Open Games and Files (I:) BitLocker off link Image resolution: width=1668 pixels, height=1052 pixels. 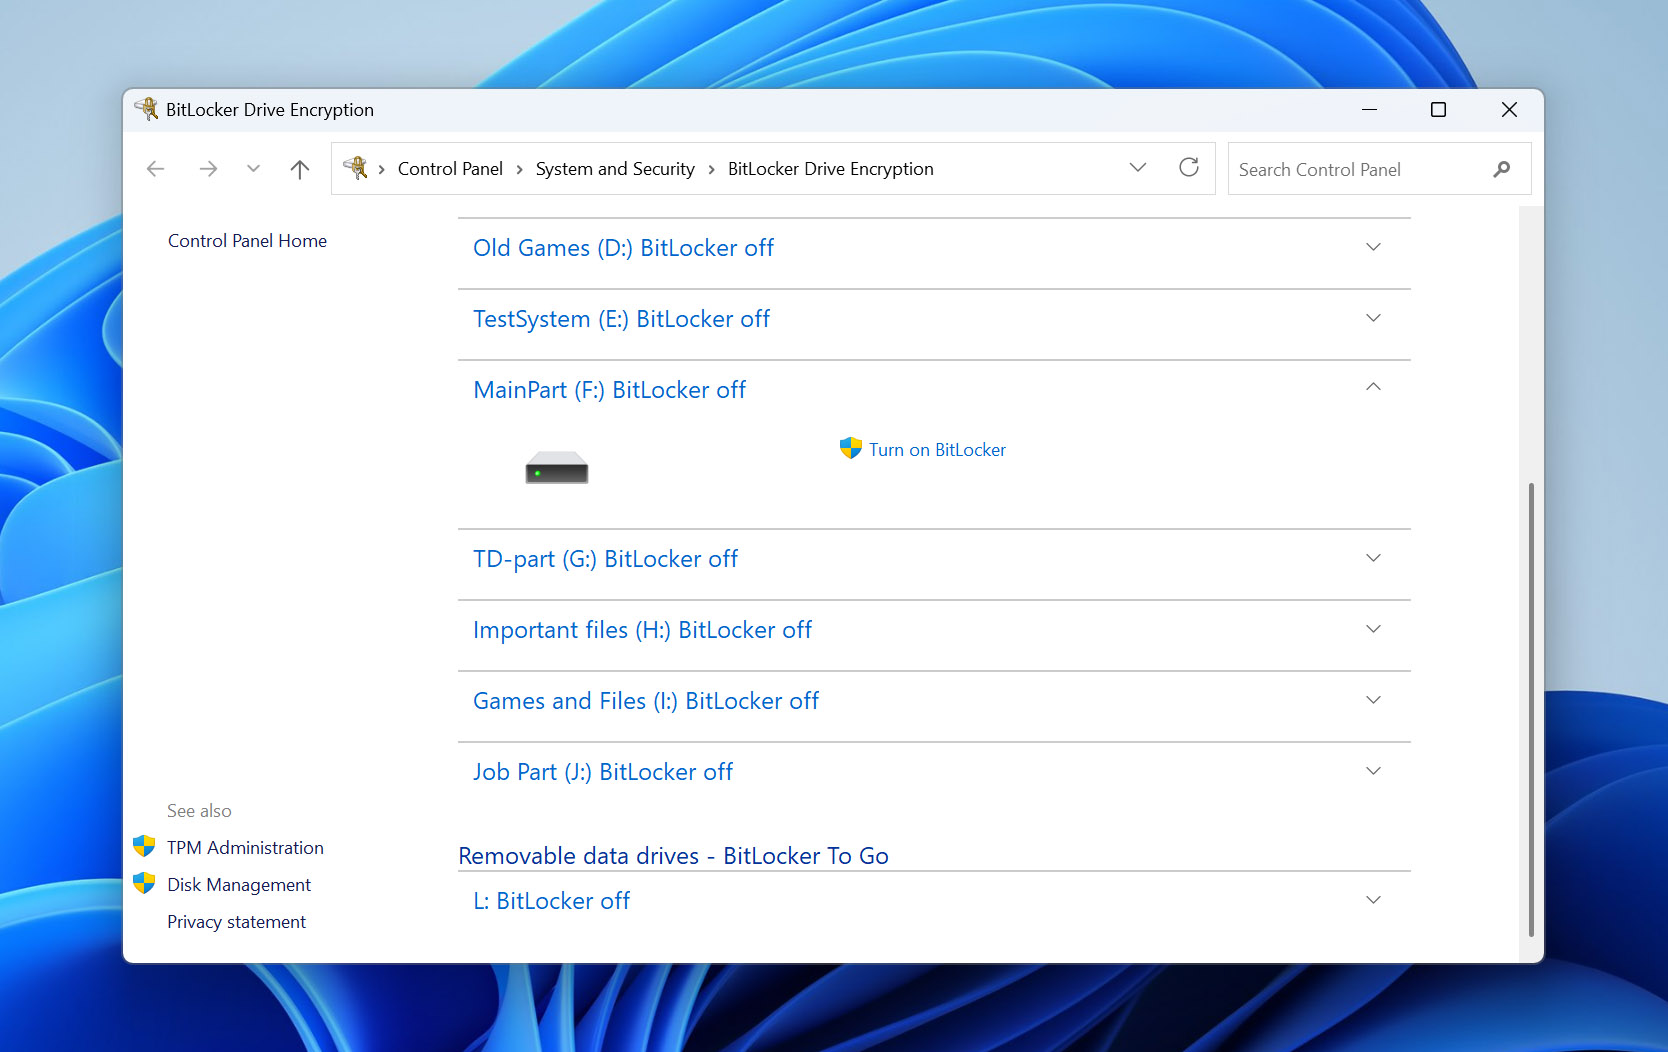(x=646, y=701)
